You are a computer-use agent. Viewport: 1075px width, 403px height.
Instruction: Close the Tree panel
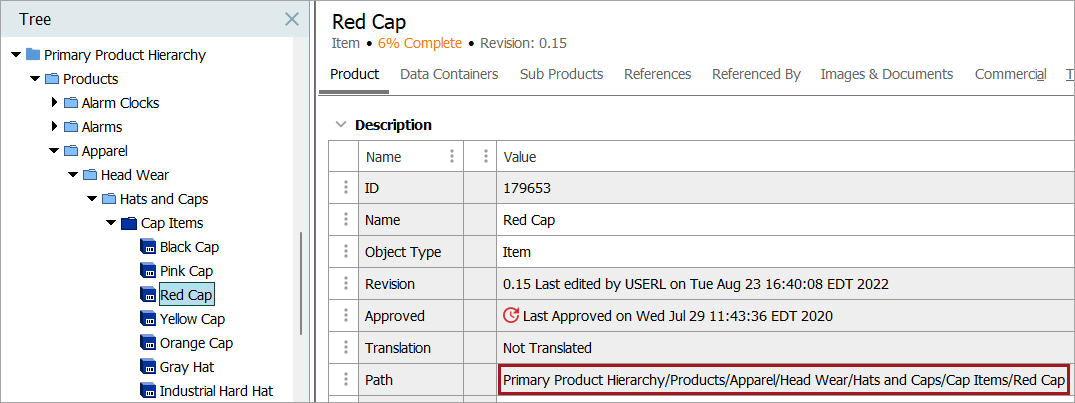coord(292,19)
